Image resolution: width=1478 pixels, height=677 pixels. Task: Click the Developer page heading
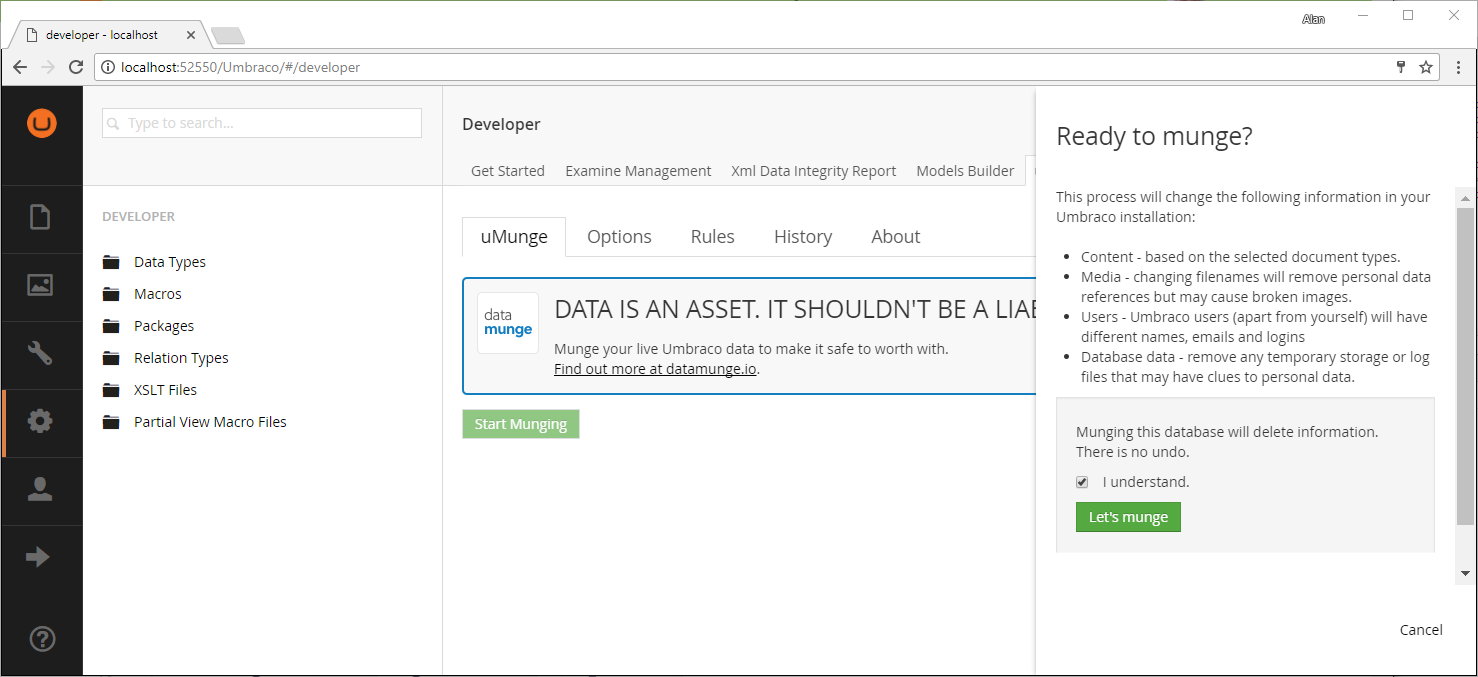501,124
